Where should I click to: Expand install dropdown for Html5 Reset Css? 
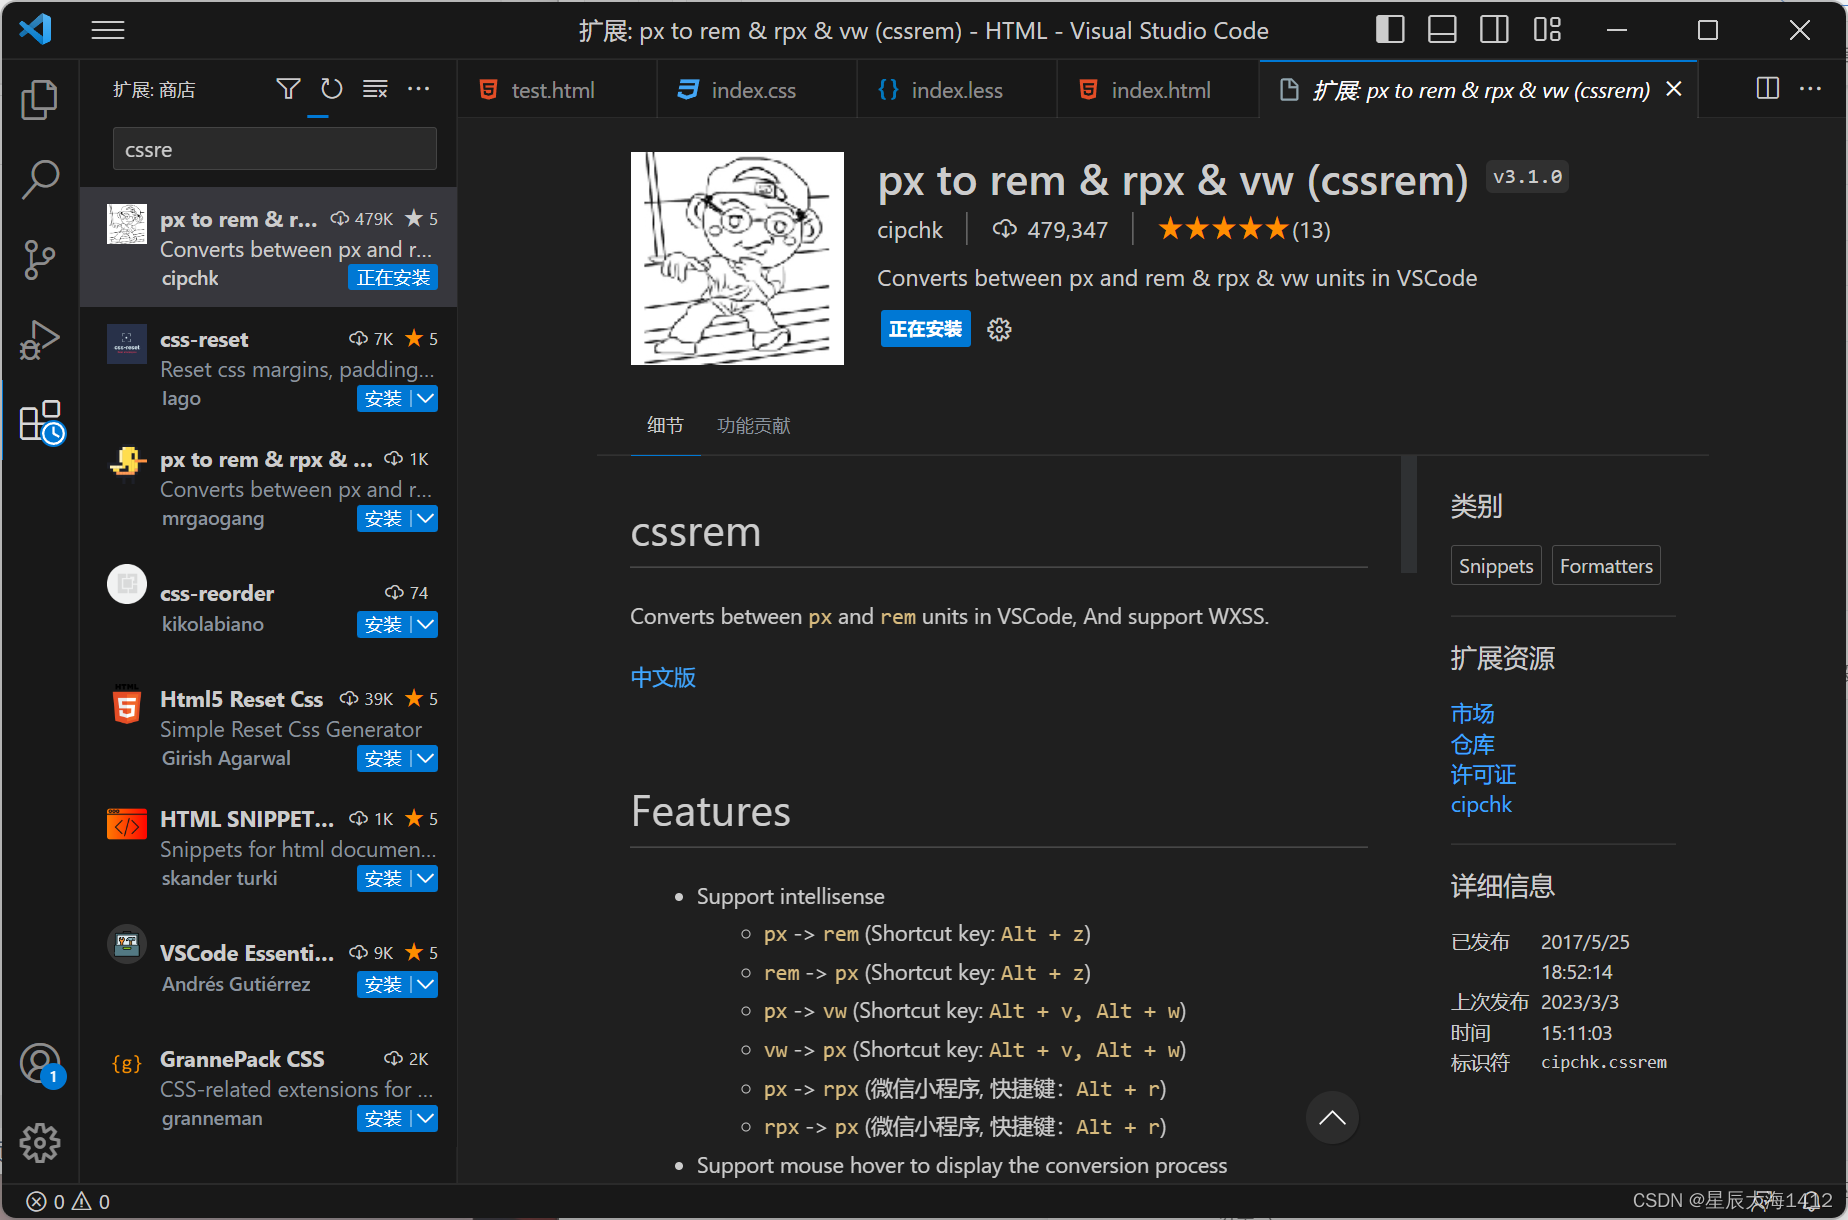(425, 758)
